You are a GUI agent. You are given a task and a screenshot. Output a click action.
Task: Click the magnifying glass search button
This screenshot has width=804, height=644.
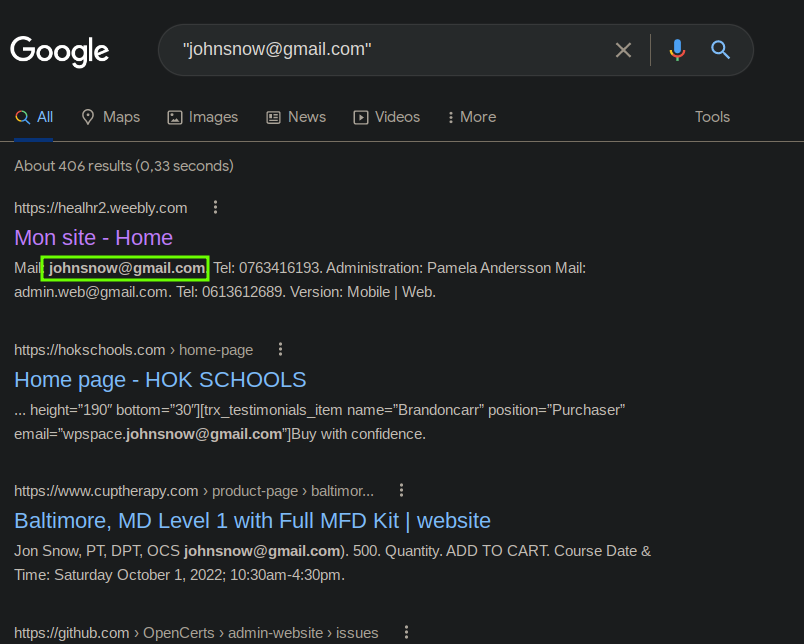(720, 50)
